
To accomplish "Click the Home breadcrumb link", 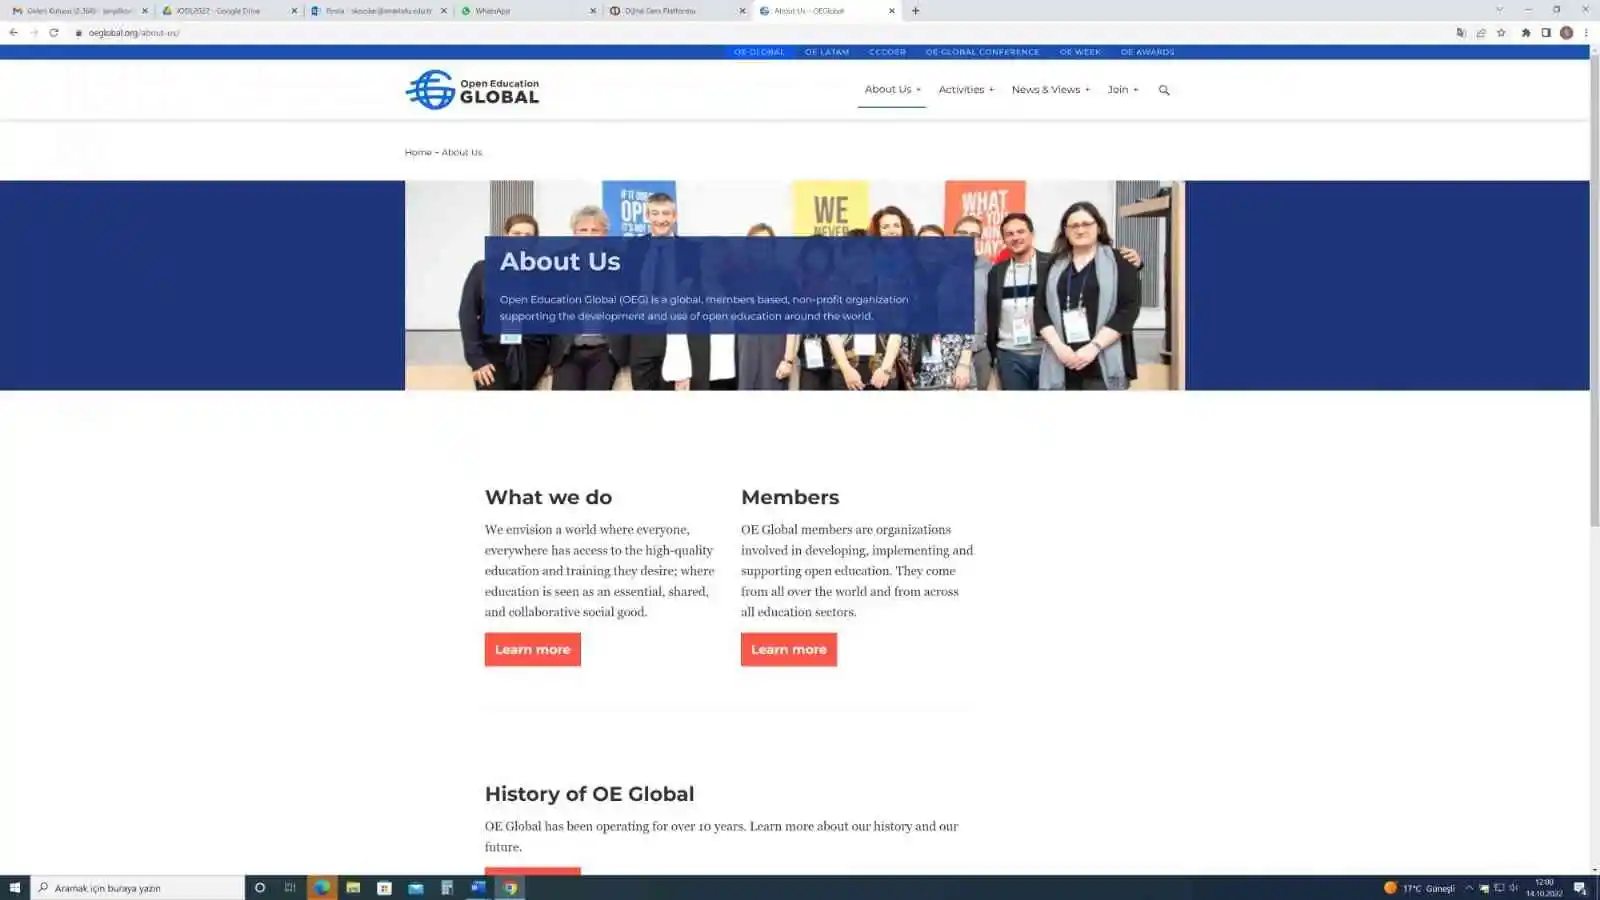I will [418, 153].
